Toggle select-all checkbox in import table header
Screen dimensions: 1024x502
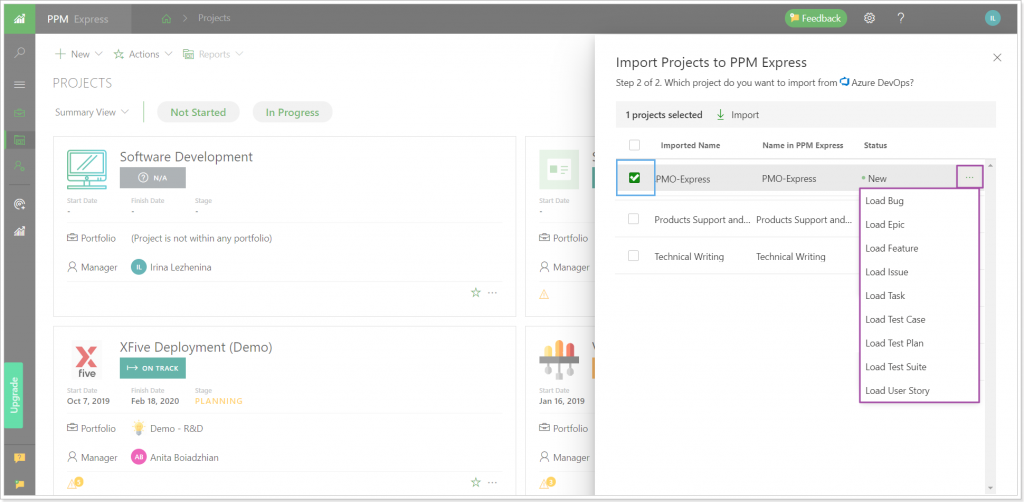[x=634, y=145]
